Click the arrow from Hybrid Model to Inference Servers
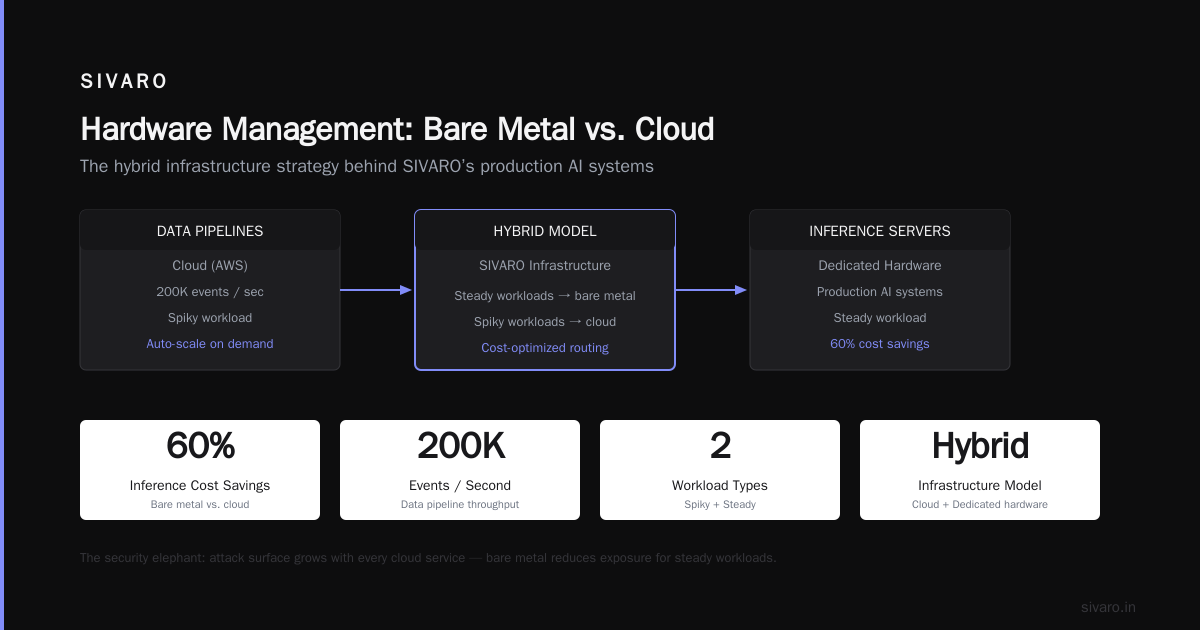 click(x=712, y=290)
